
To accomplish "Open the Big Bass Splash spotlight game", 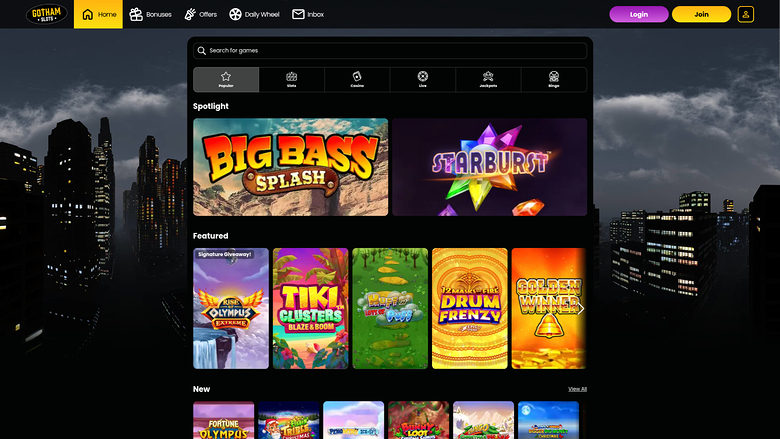I will click(x=291, y=167).
